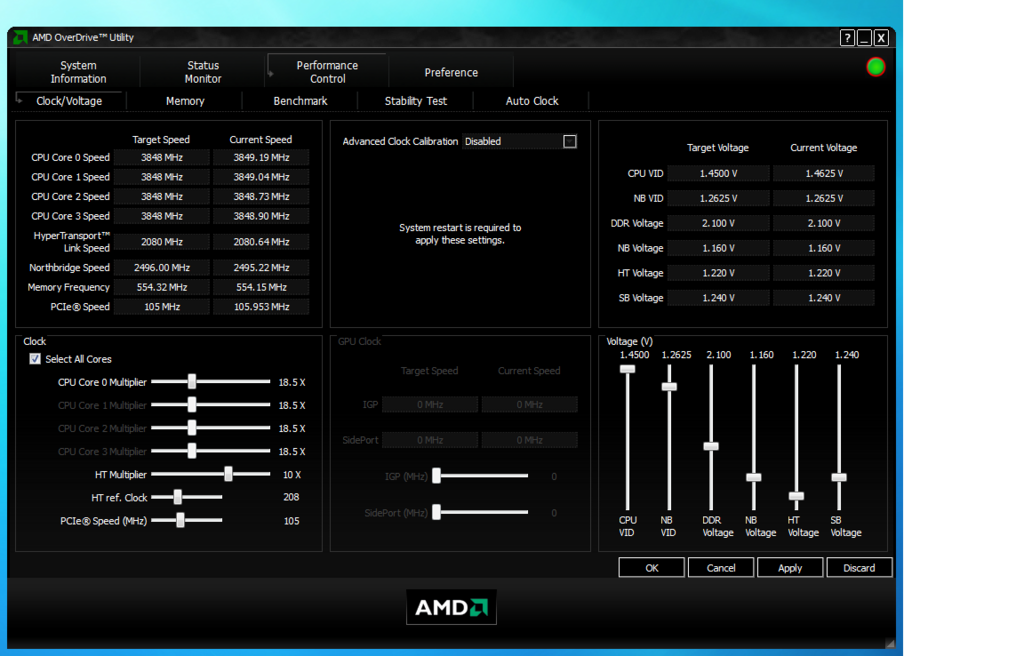Toggle the Select All Cores checkbox
The image size is (1024, 656).
tap(35, 359)
